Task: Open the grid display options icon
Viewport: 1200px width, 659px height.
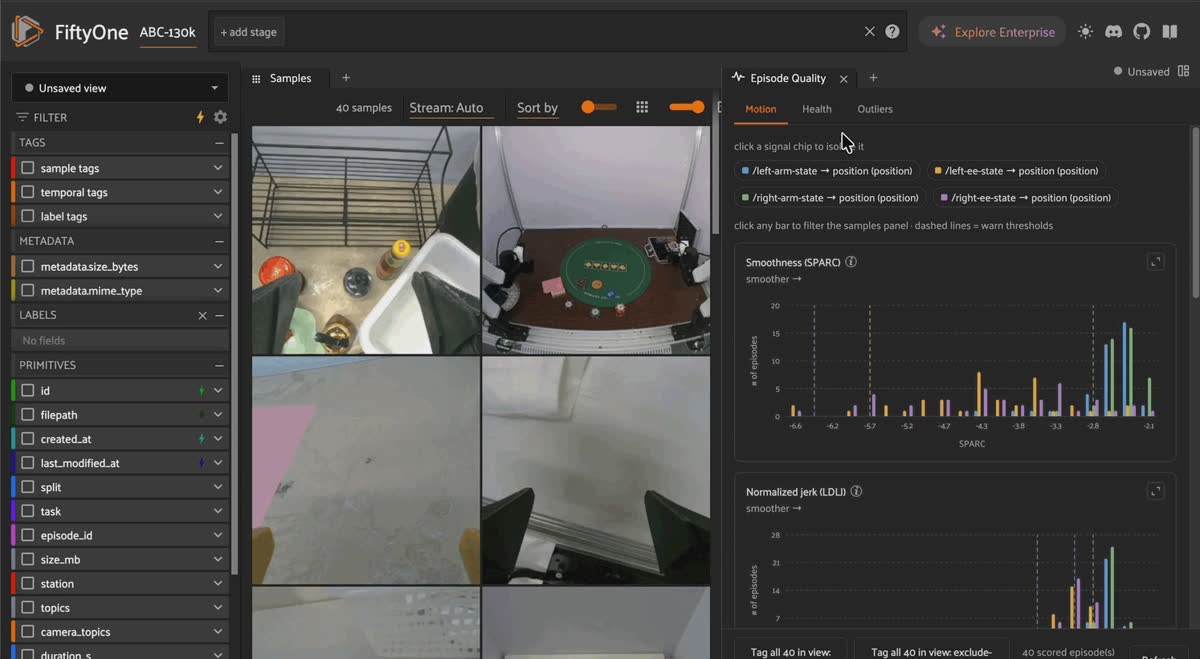Action: (643, 107)
